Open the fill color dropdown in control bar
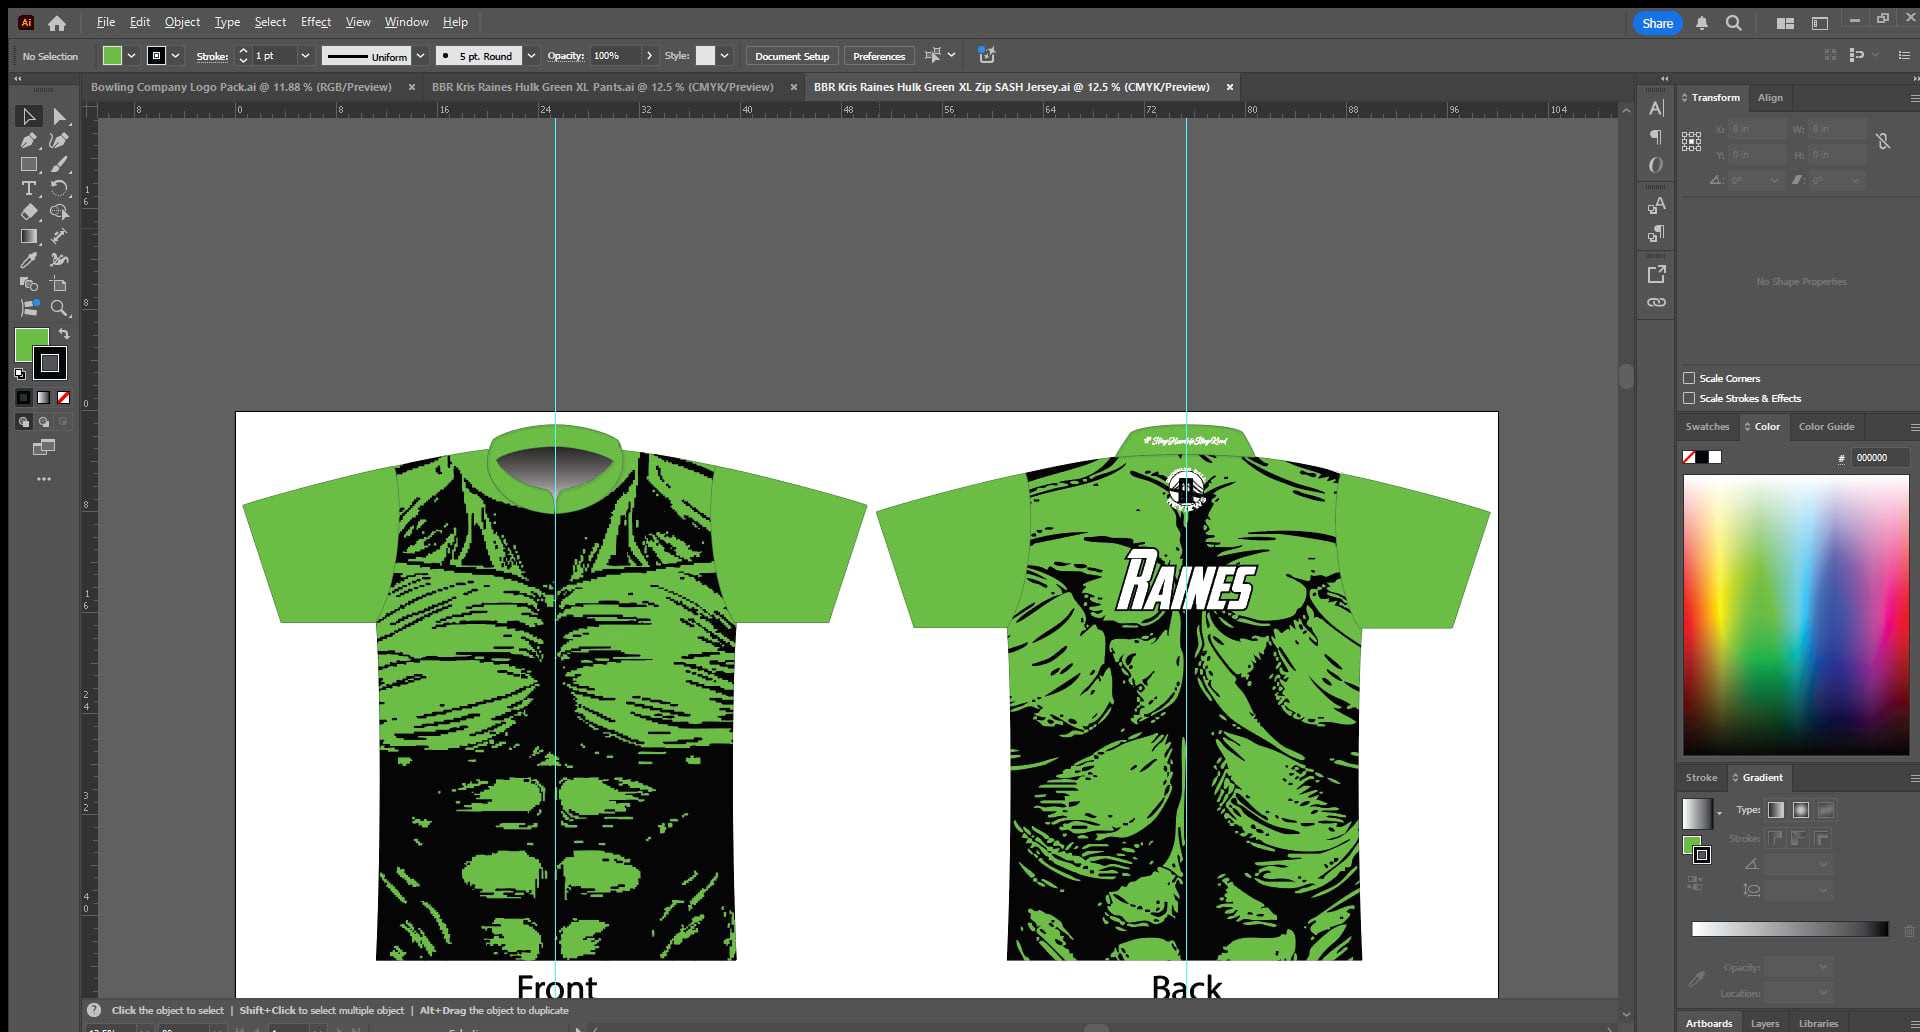Image resolution: width=1920 pixels, height=1032 pixels. 131,56
